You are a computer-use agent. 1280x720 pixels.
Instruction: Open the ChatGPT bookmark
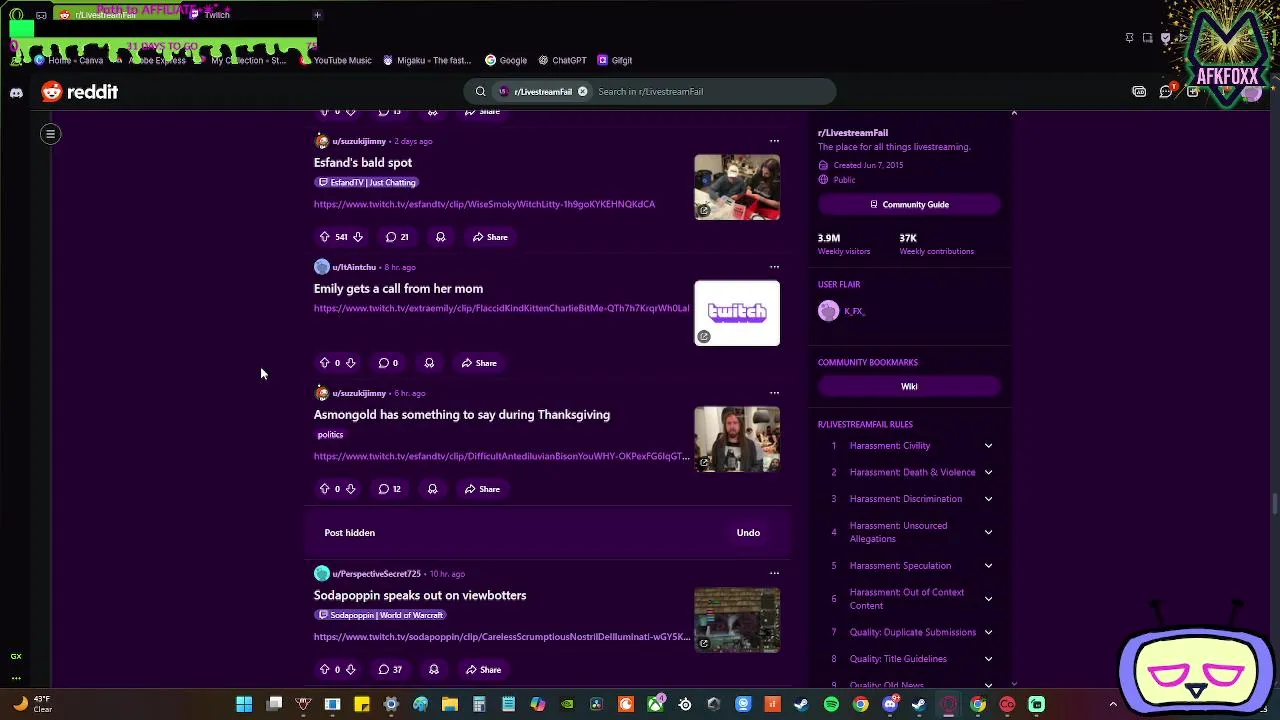[x=562, y=60]
